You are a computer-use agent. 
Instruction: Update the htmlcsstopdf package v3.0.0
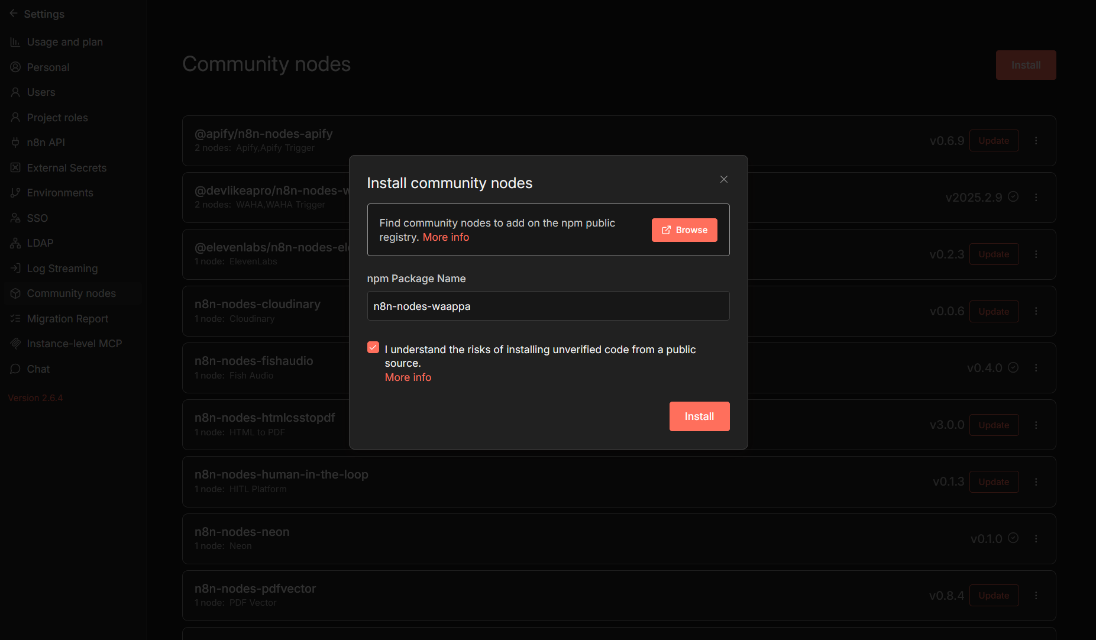[993, 425]
